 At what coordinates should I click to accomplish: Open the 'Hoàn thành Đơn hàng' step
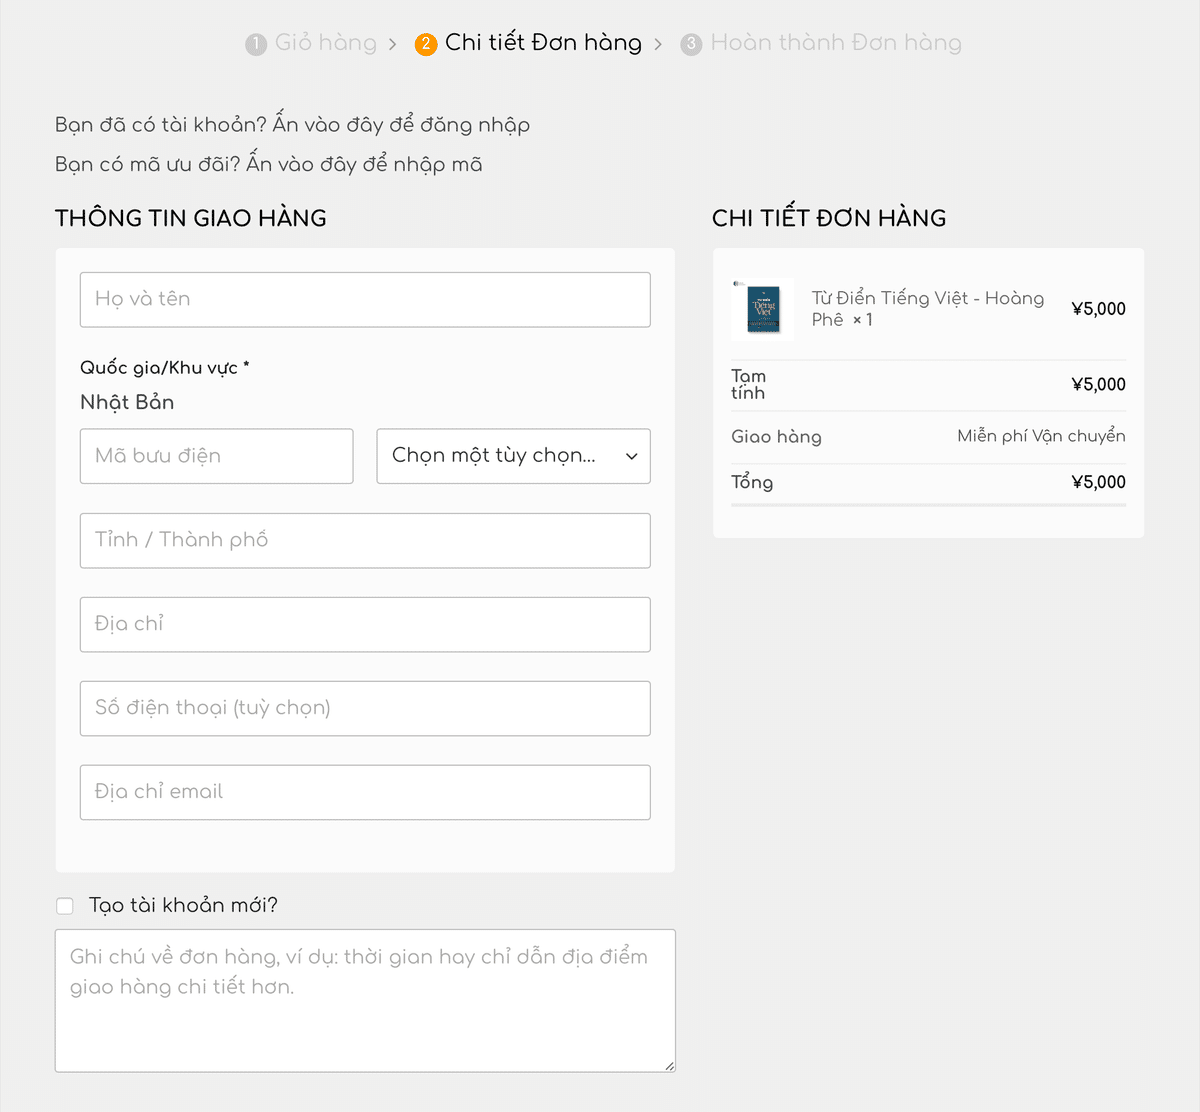(836, 43)
